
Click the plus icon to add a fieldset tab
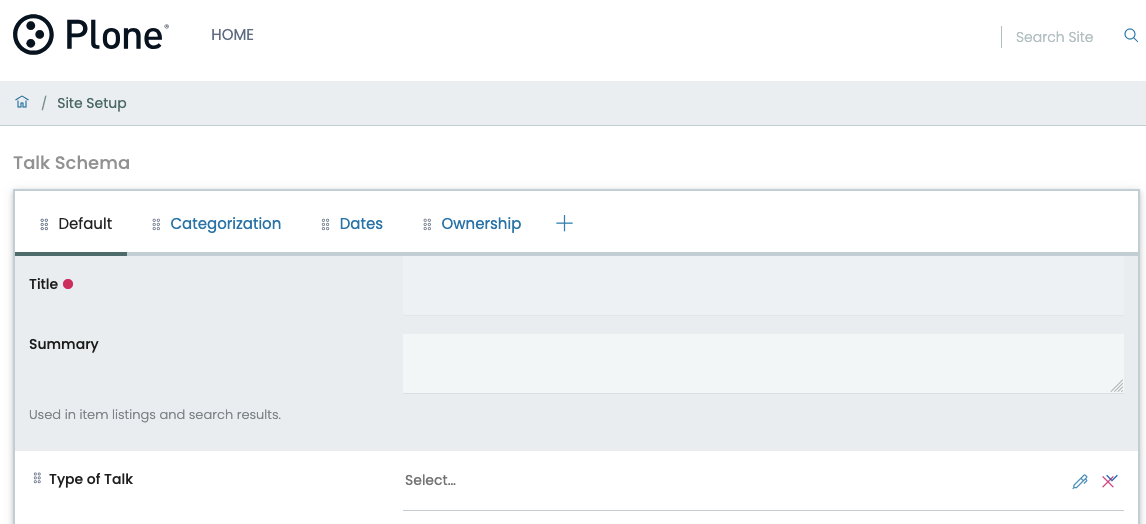[564, 224]
